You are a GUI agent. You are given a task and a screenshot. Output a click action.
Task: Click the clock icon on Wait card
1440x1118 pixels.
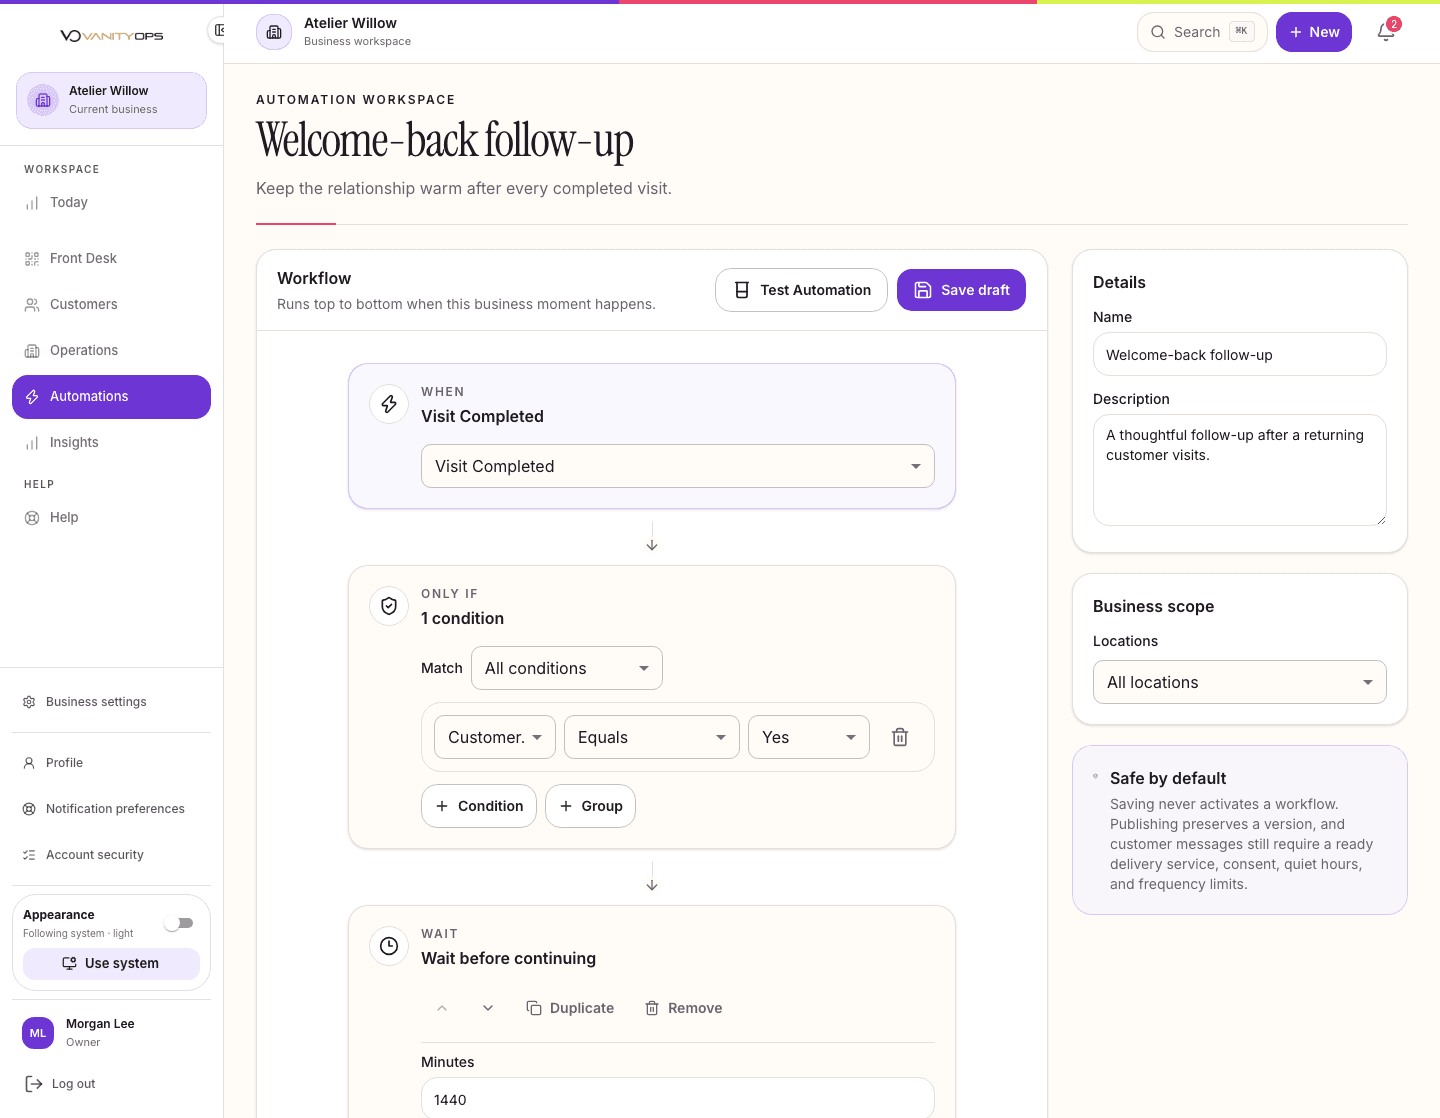(389, 946)
